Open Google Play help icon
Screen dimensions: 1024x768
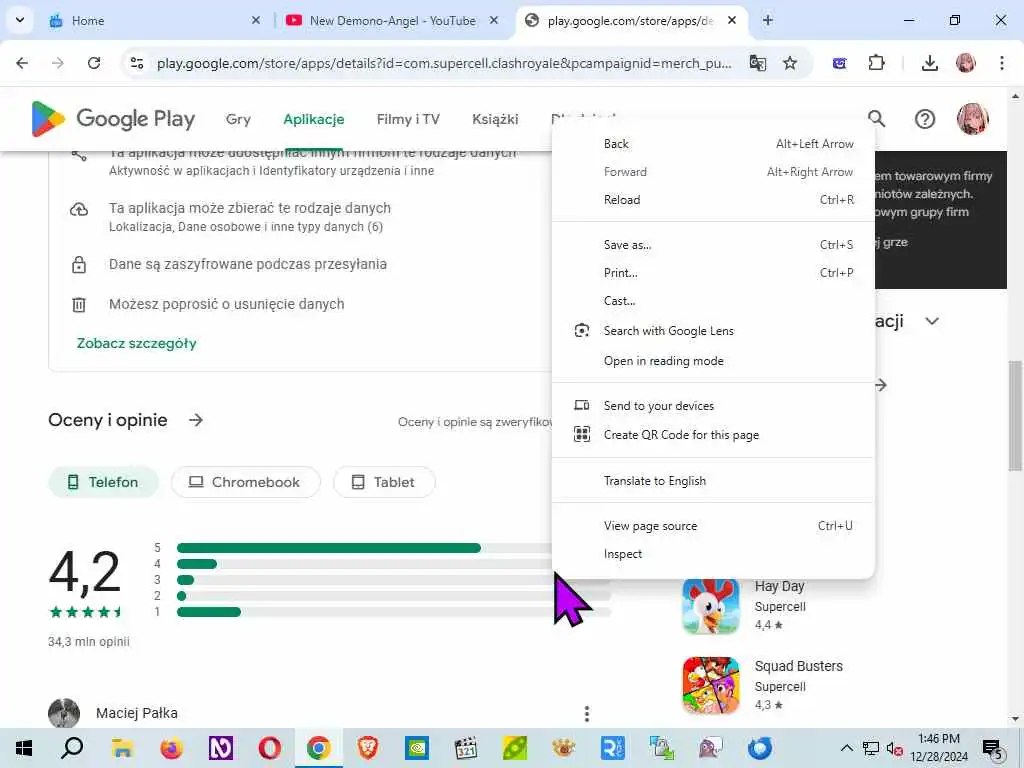925,119
